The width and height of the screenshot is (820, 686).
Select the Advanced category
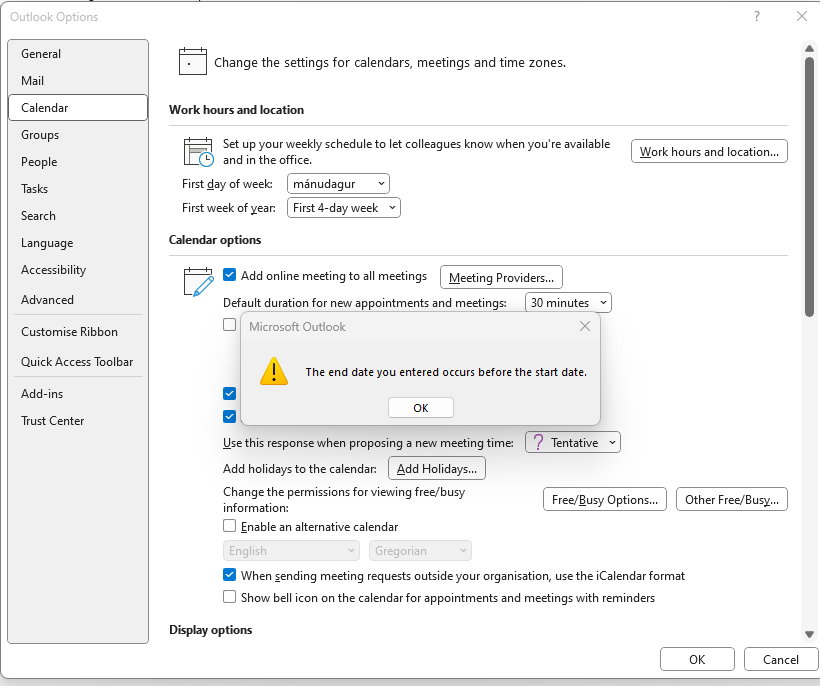pos(78,300)
